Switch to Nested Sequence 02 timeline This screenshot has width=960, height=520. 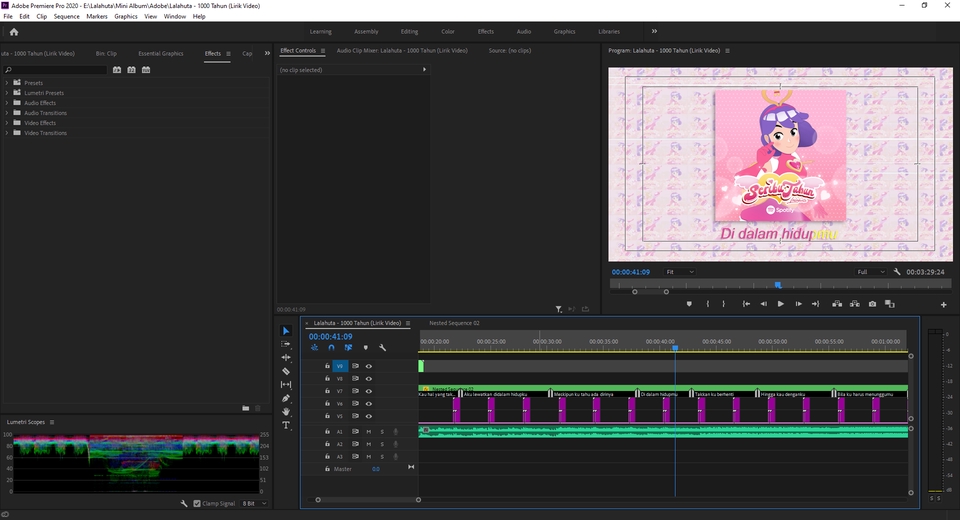(x=454, y=323)
